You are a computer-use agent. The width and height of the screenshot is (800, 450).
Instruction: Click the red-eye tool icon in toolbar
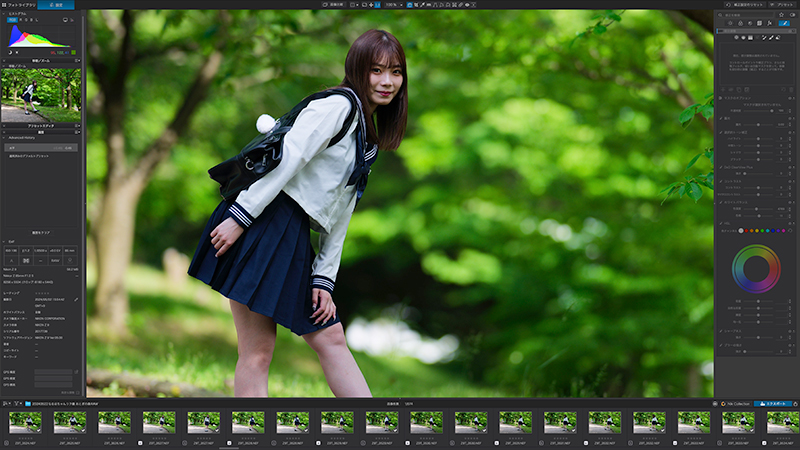[x=467, y=5]
